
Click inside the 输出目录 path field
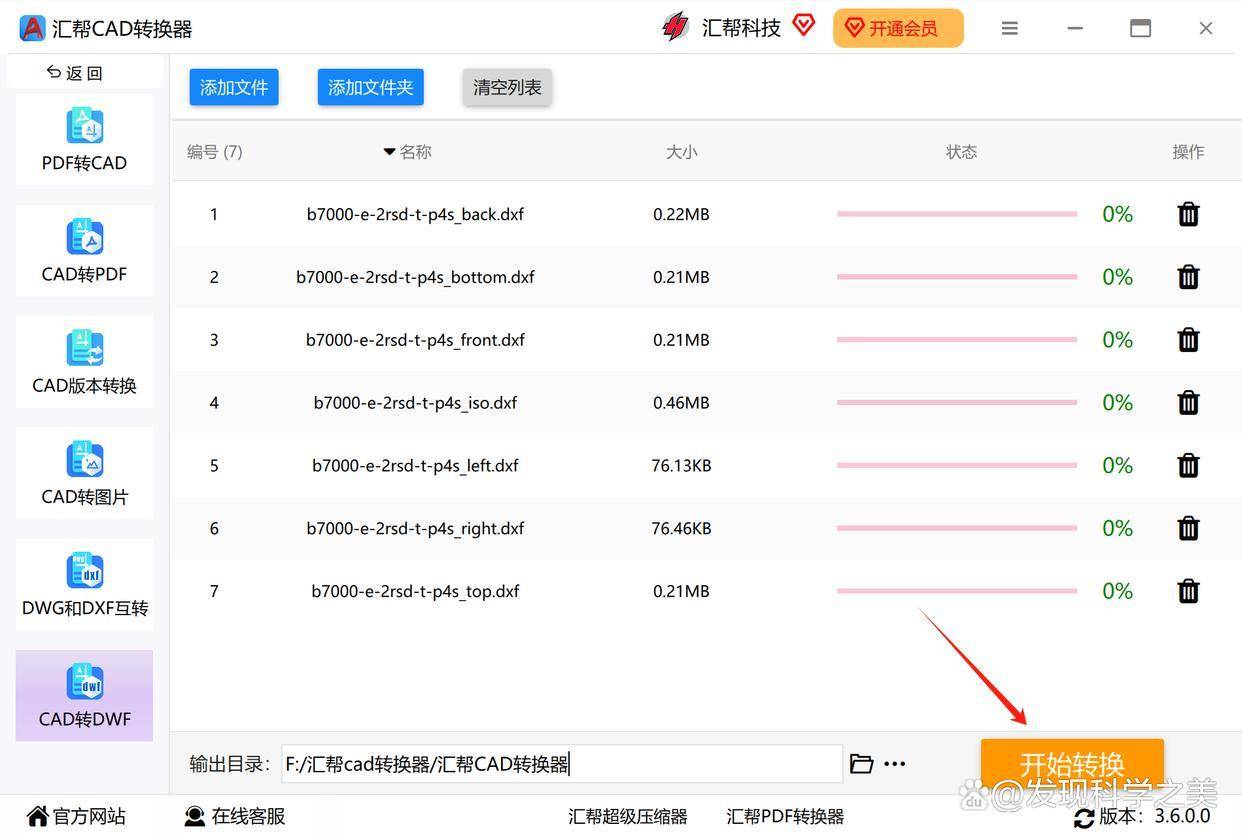pos(562,764)
